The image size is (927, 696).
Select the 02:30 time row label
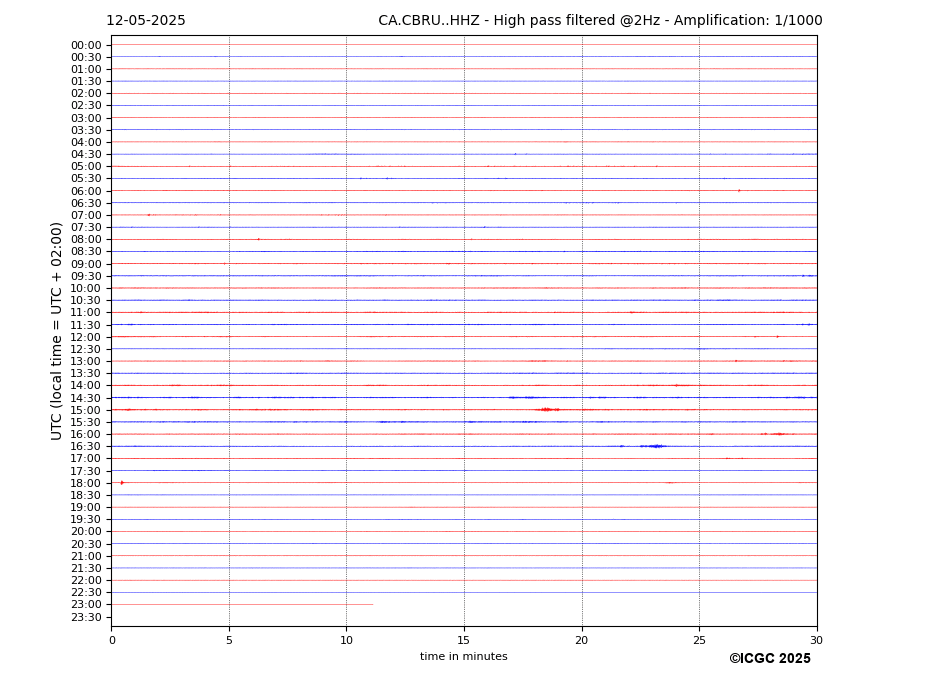pos(86,106)
